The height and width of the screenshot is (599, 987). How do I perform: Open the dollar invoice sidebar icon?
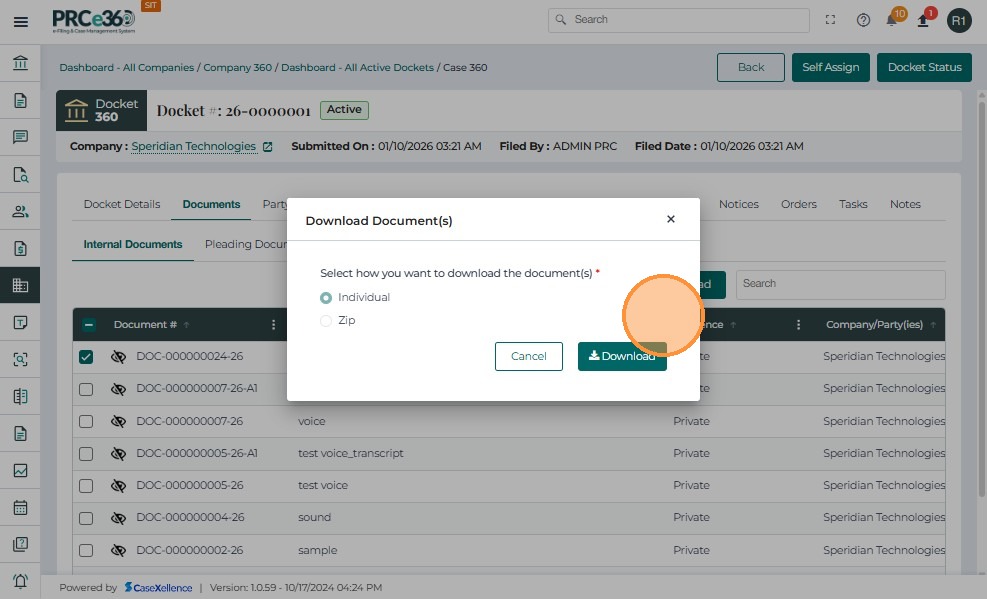pyautogui.click(x=20, y=248)
